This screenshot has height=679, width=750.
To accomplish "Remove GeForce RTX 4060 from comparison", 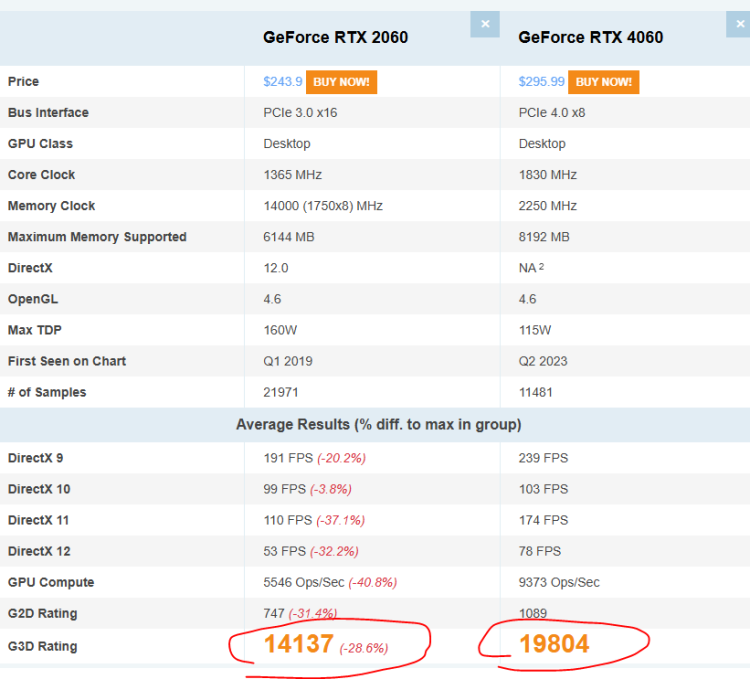I will [739, 24].
